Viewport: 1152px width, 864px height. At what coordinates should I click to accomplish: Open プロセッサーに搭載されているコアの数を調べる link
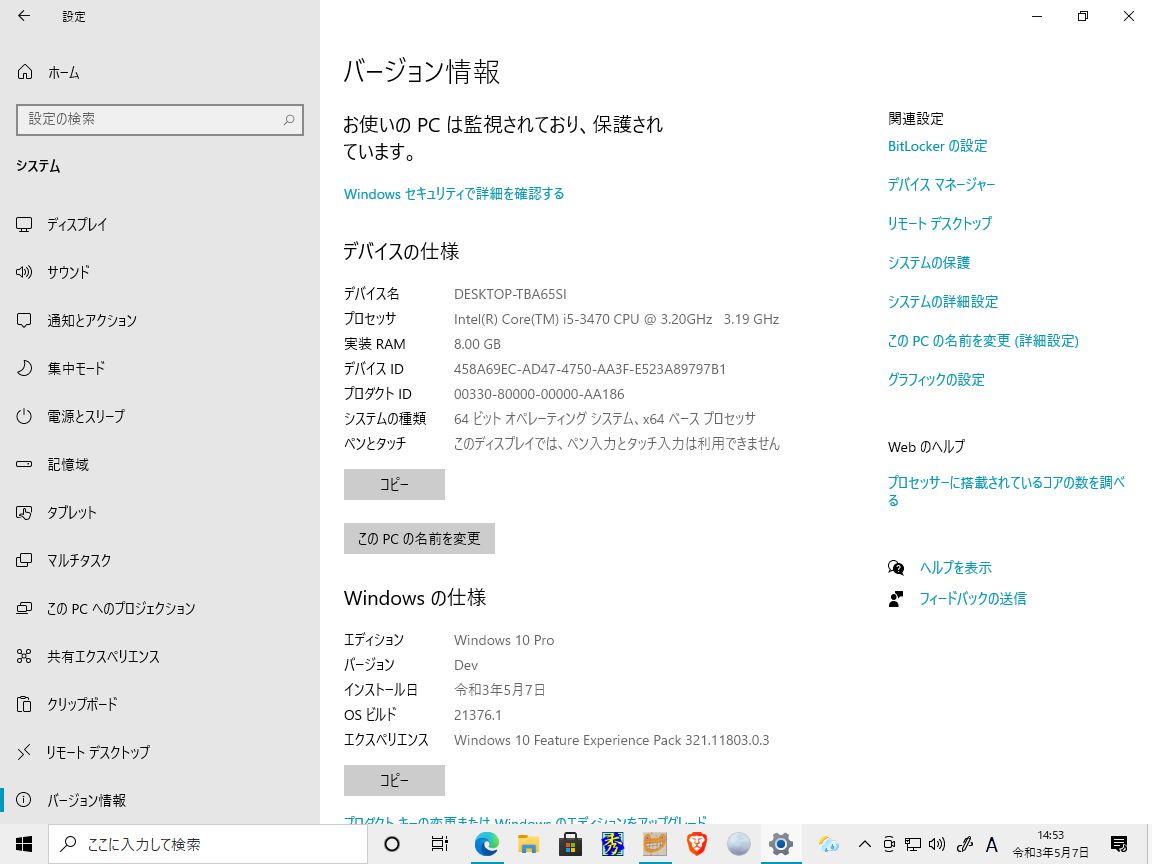pos(1006,492)
